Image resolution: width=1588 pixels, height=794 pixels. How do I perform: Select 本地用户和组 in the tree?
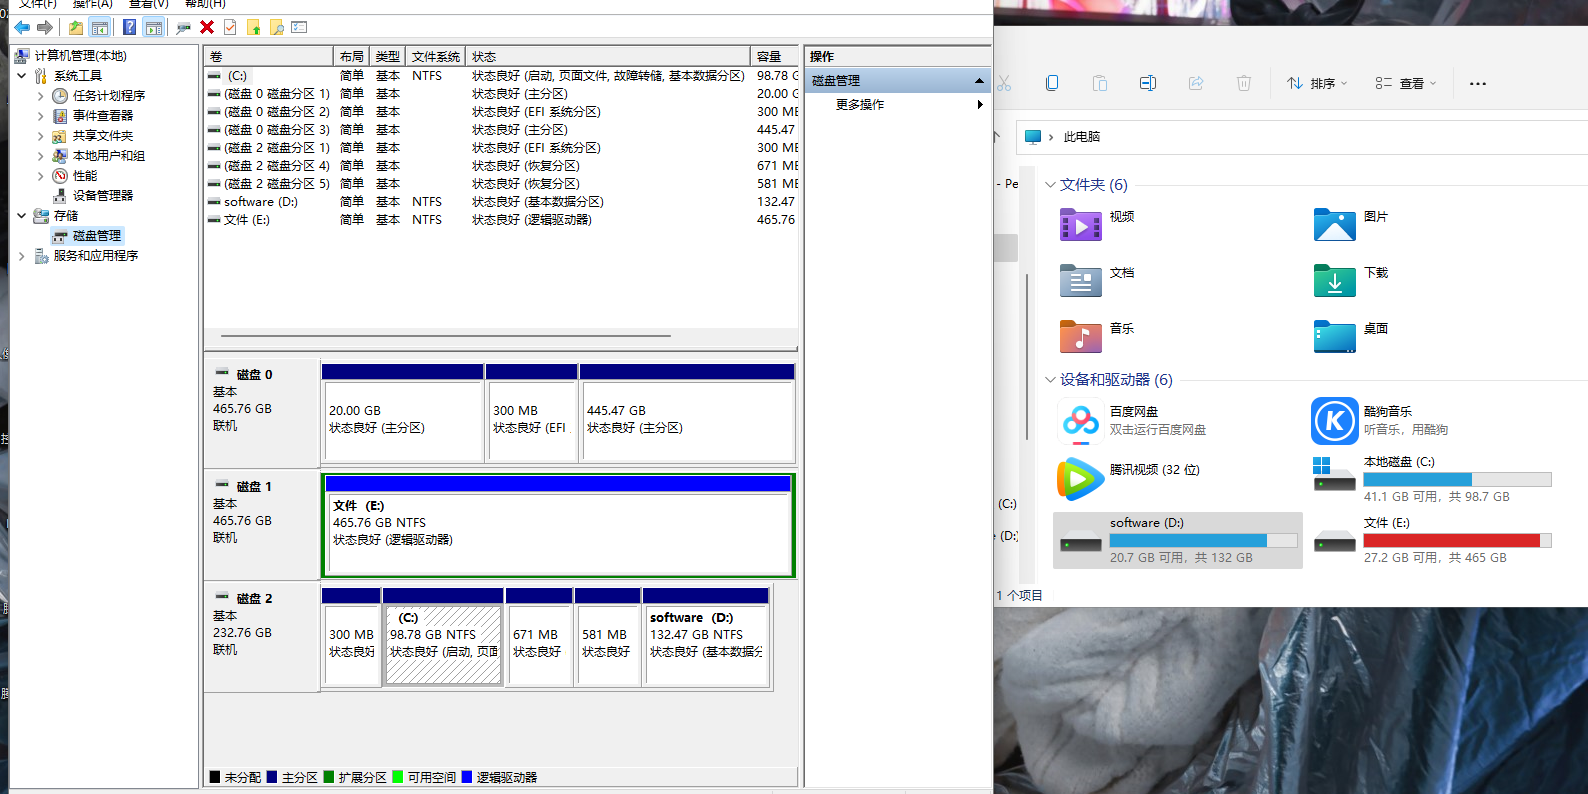point(109,156)
